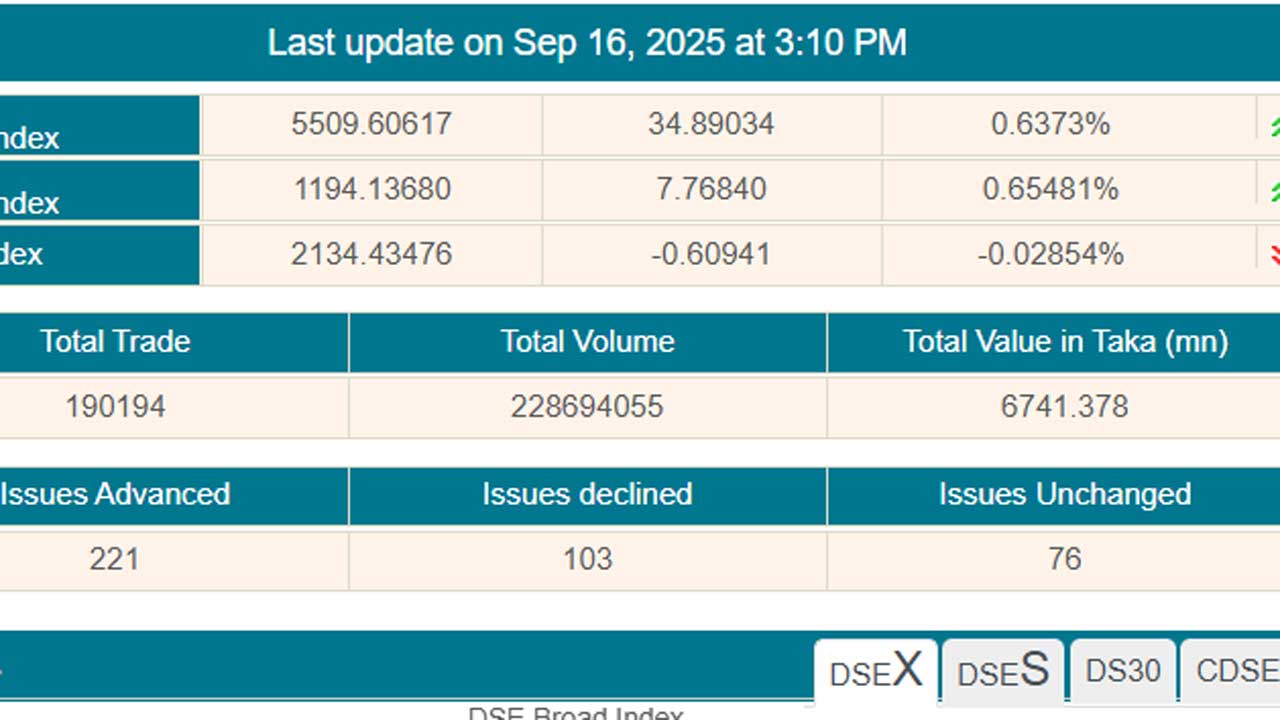Open the DSES index tab
1280x720 pixels.
click(x=1003, y=671)
